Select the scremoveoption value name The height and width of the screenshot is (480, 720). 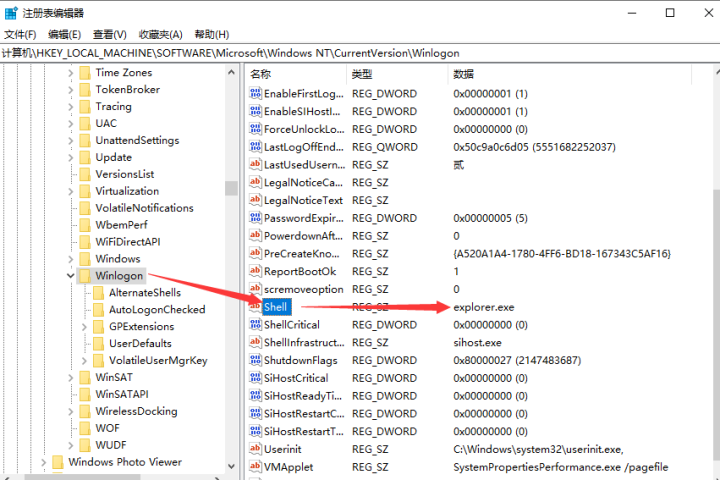coord(304,289)
